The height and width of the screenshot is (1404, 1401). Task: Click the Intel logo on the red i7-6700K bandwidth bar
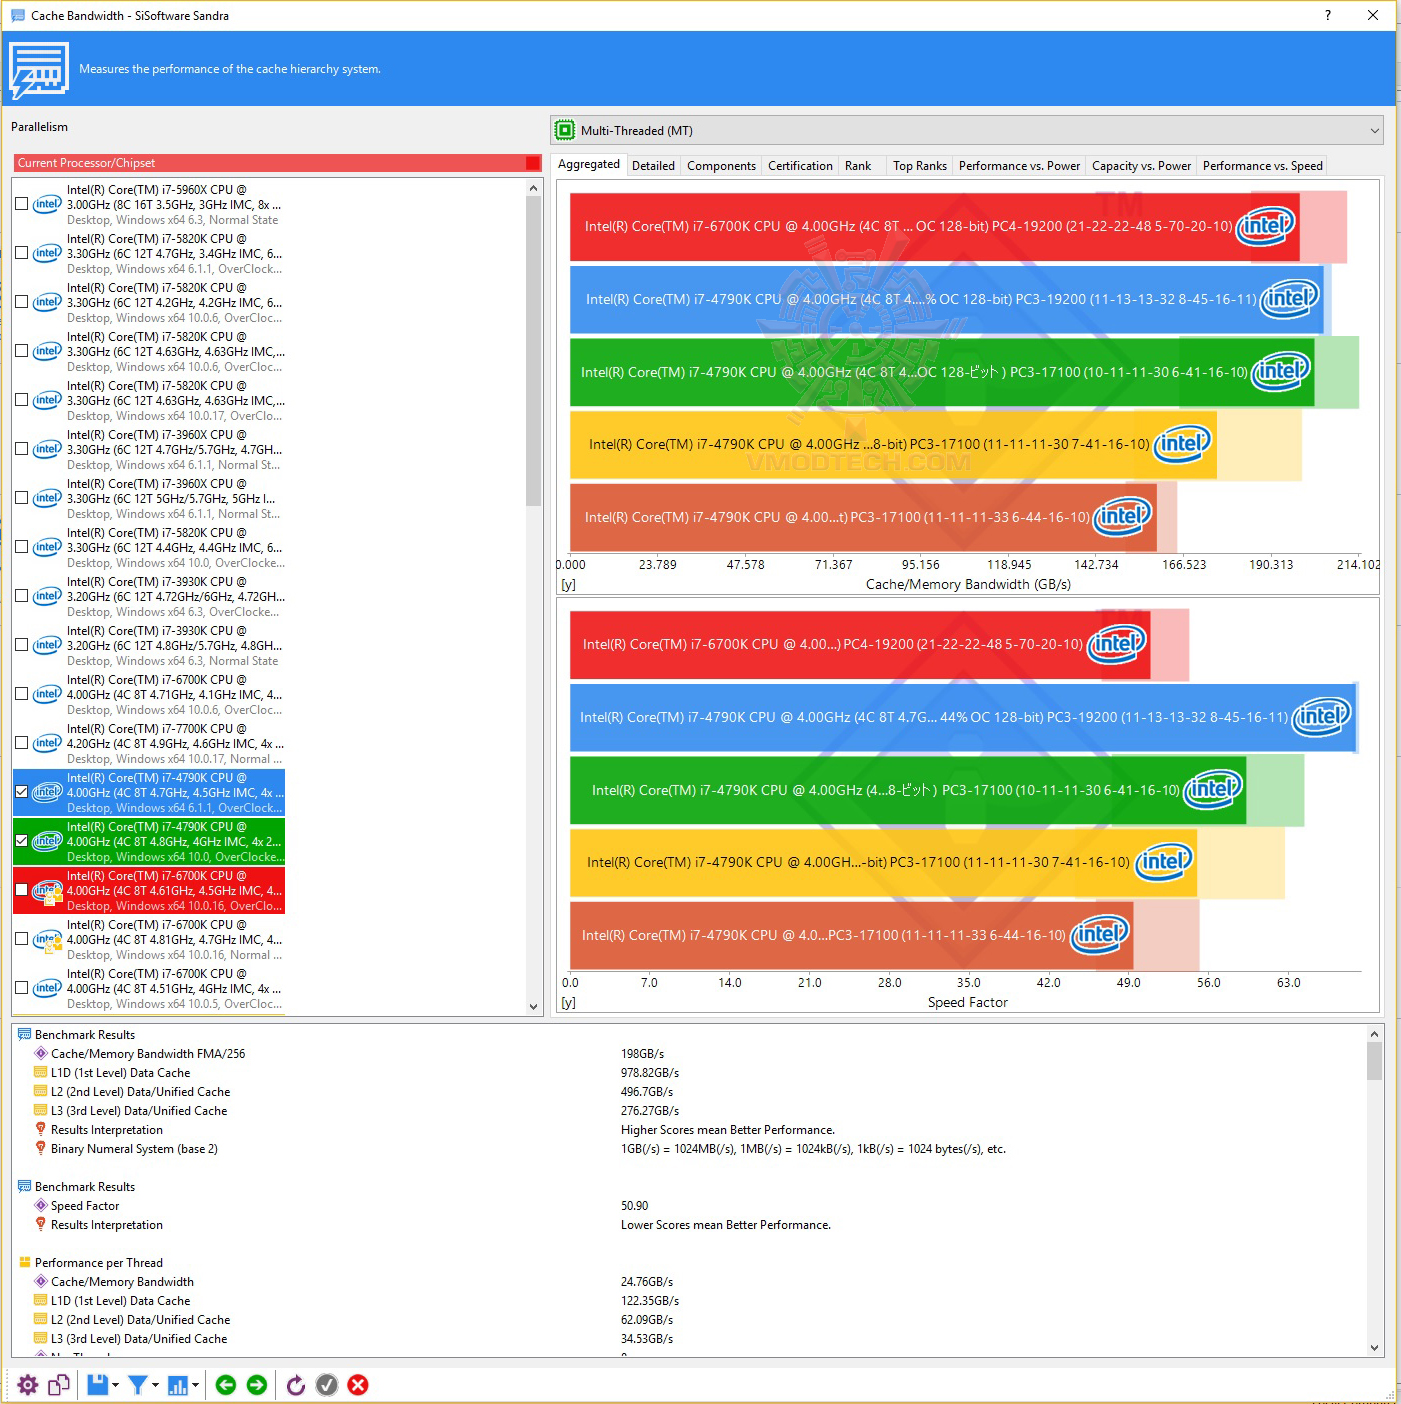tap(1266, 226)
